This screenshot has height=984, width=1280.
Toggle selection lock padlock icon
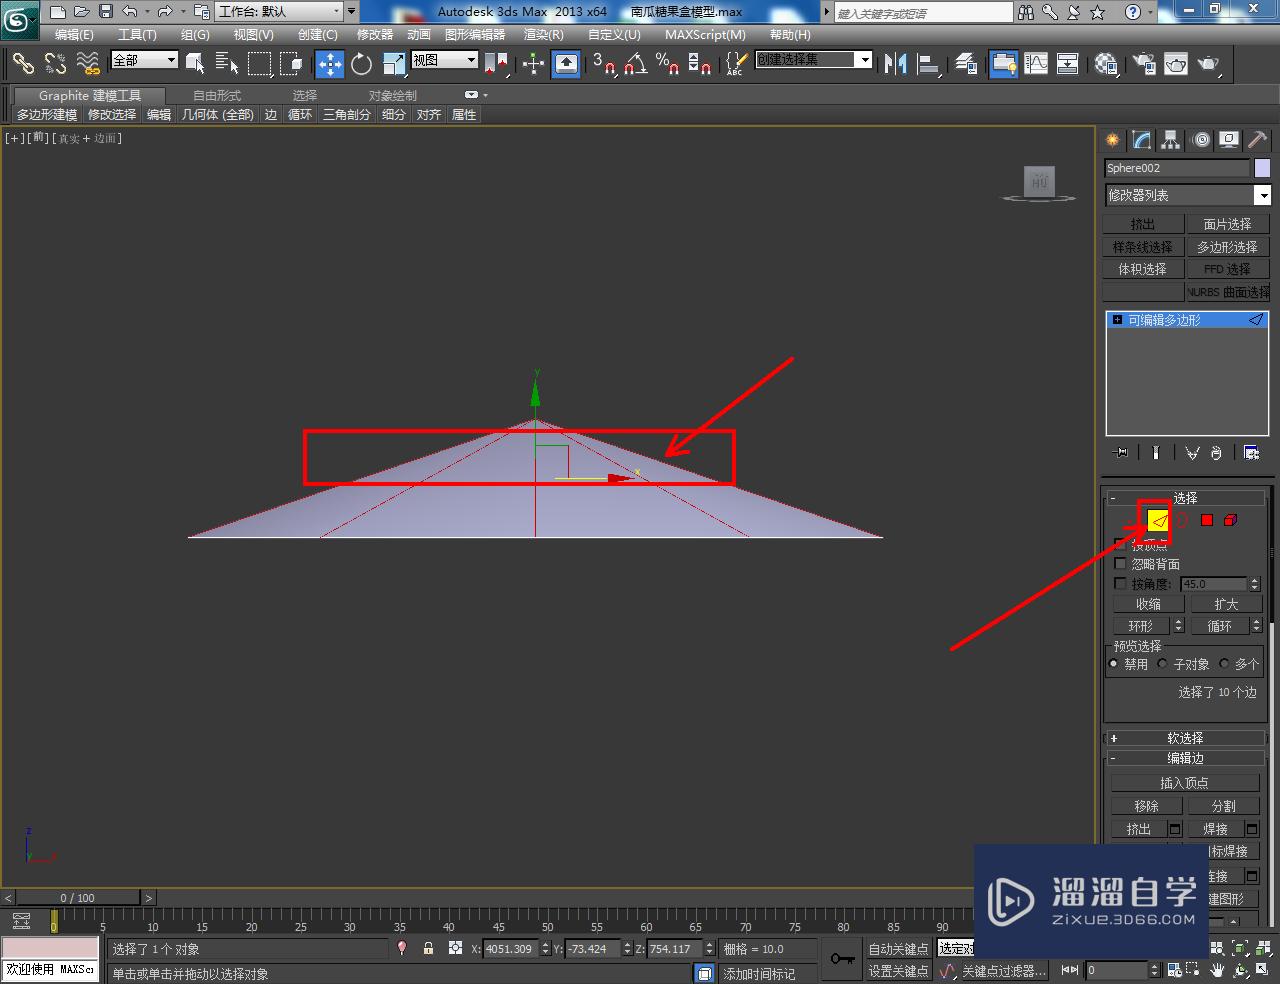tap(428, 948)
